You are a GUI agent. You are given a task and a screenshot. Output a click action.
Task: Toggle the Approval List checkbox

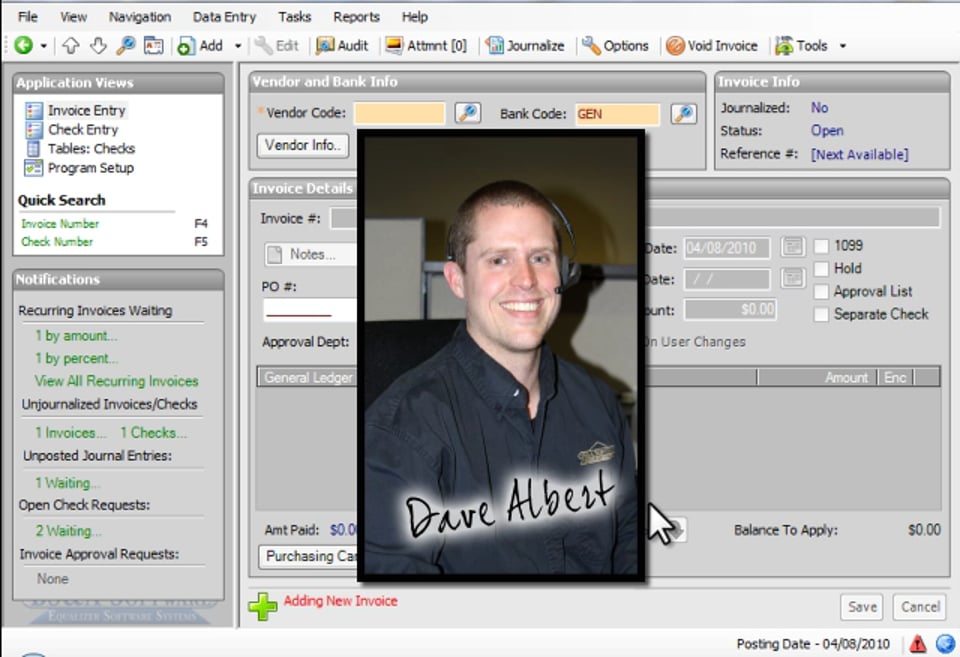click(x=821, y=291)
